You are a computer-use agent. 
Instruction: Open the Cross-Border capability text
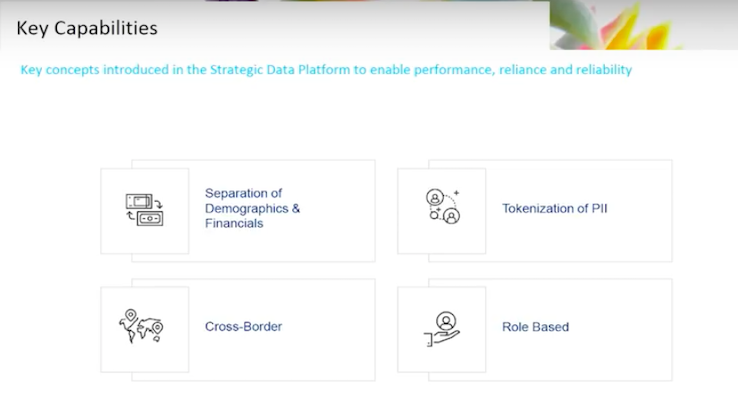[x=243, y=327]
